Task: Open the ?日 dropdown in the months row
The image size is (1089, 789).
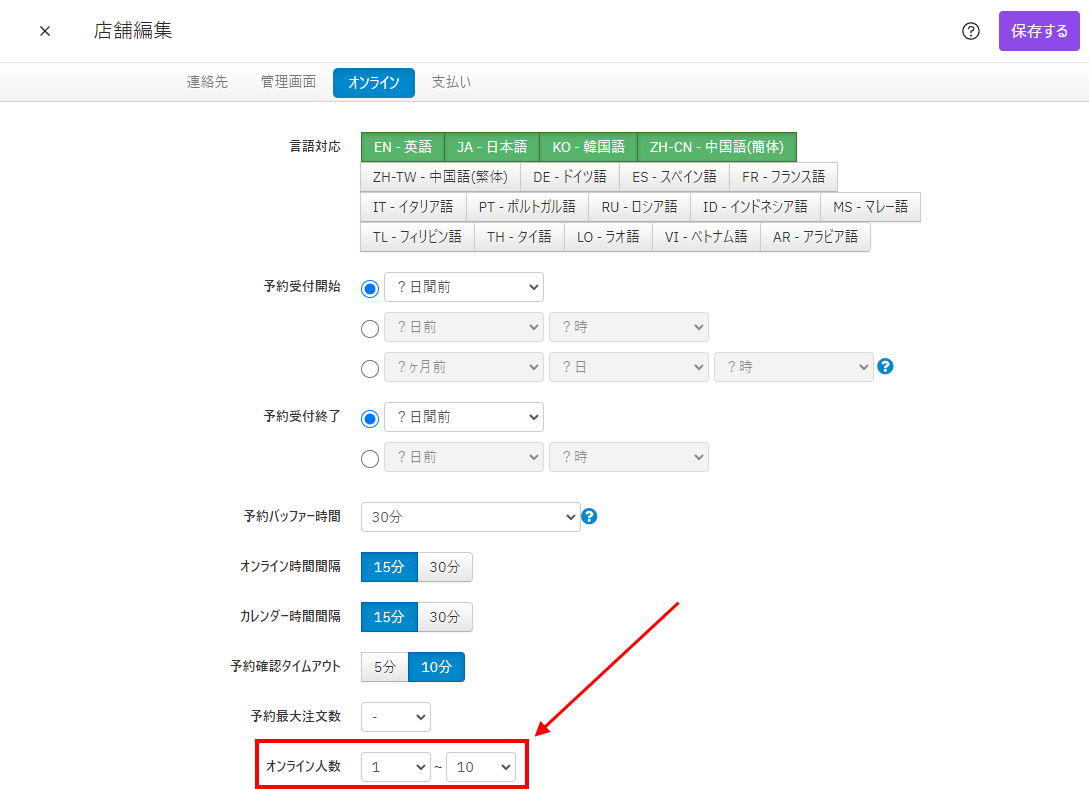Action: 629,367
